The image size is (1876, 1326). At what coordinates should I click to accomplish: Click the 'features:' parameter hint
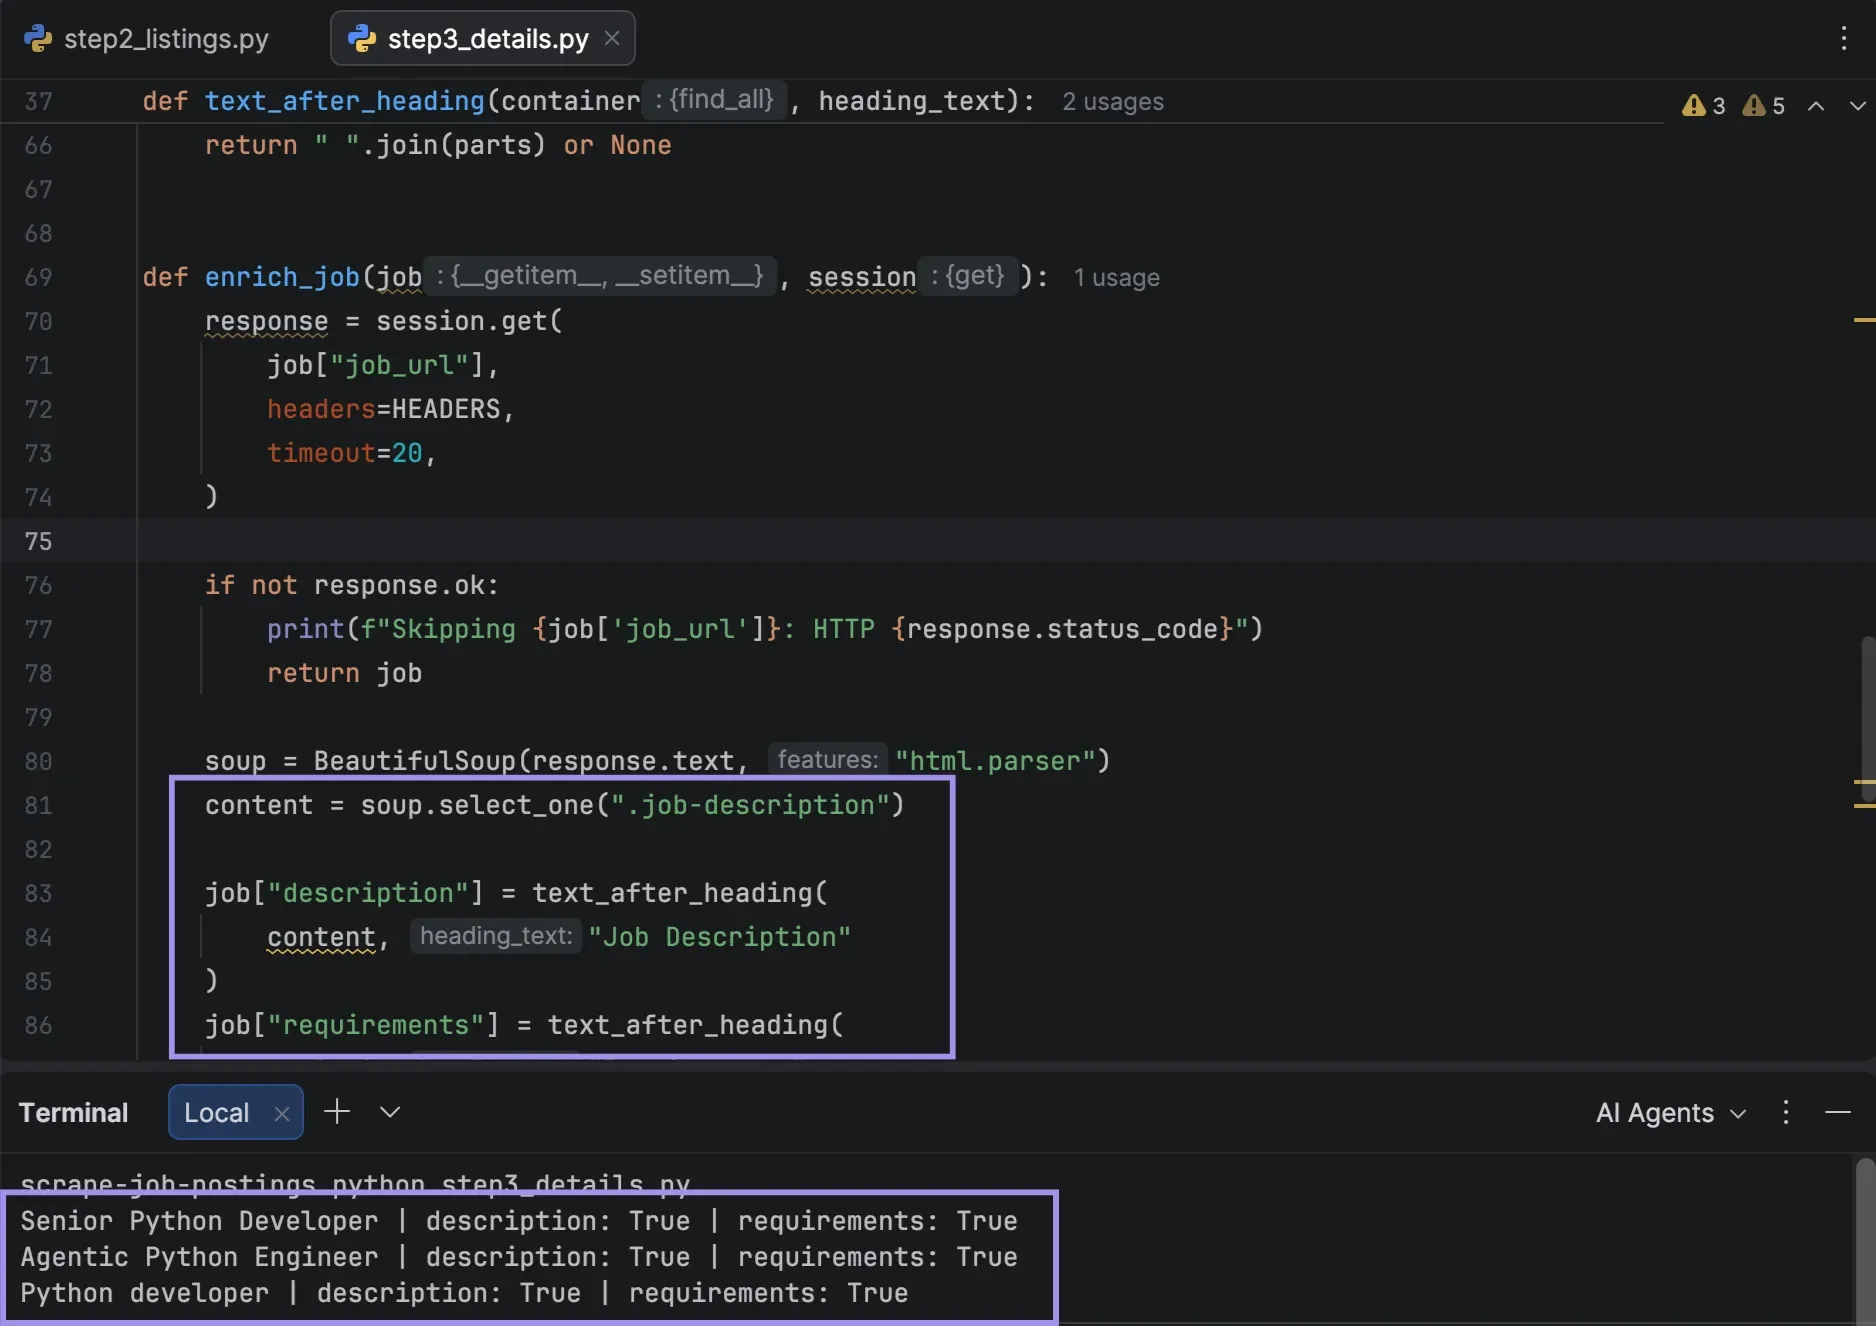click(x=828, y=760)
